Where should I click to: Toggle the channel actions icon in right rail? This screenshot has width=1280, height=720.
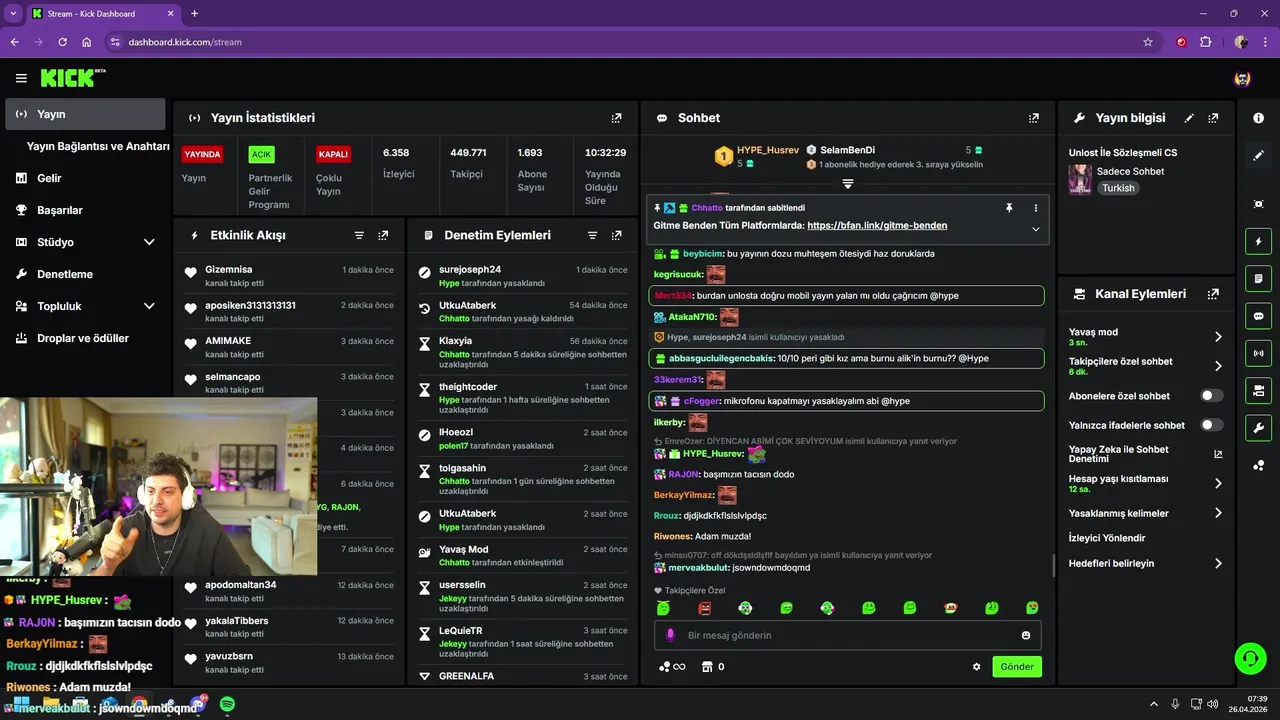1258,390
